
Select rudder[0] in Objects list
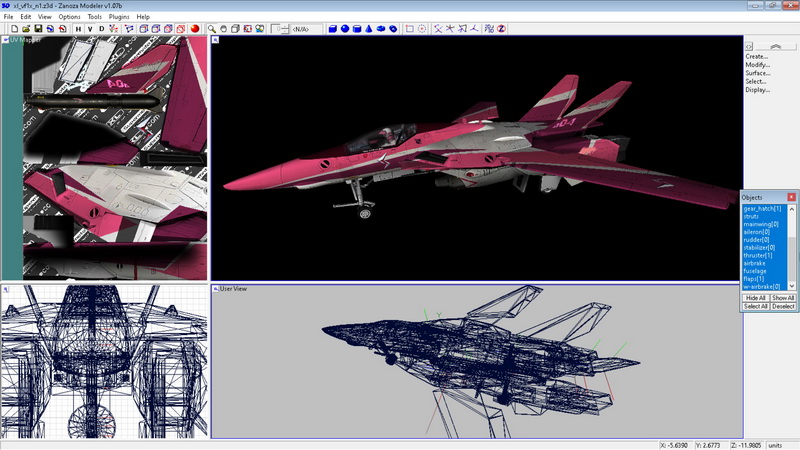(765, 240)
